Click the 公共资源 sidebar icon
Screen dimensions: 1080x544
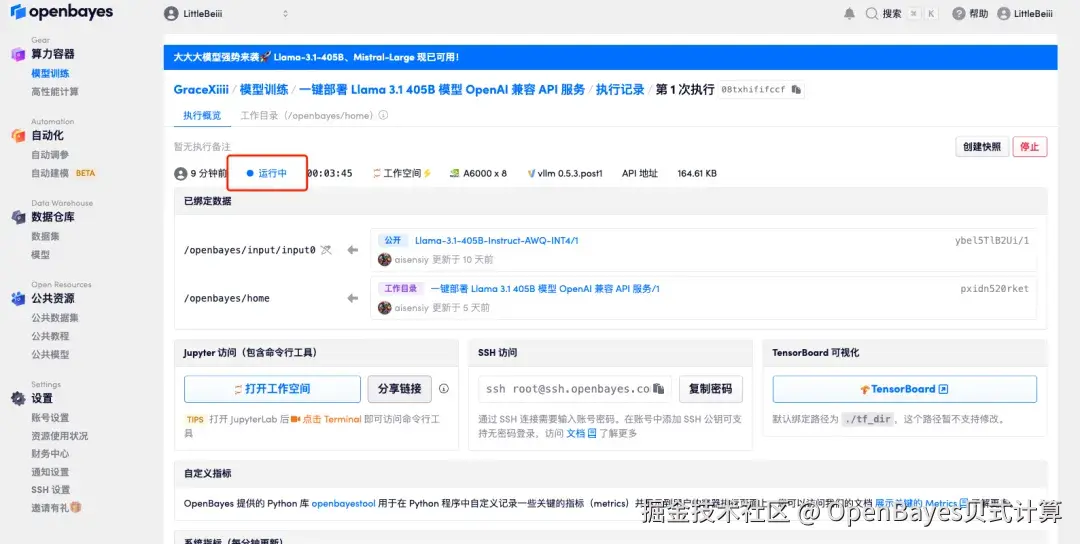click(x=18, y=298)
